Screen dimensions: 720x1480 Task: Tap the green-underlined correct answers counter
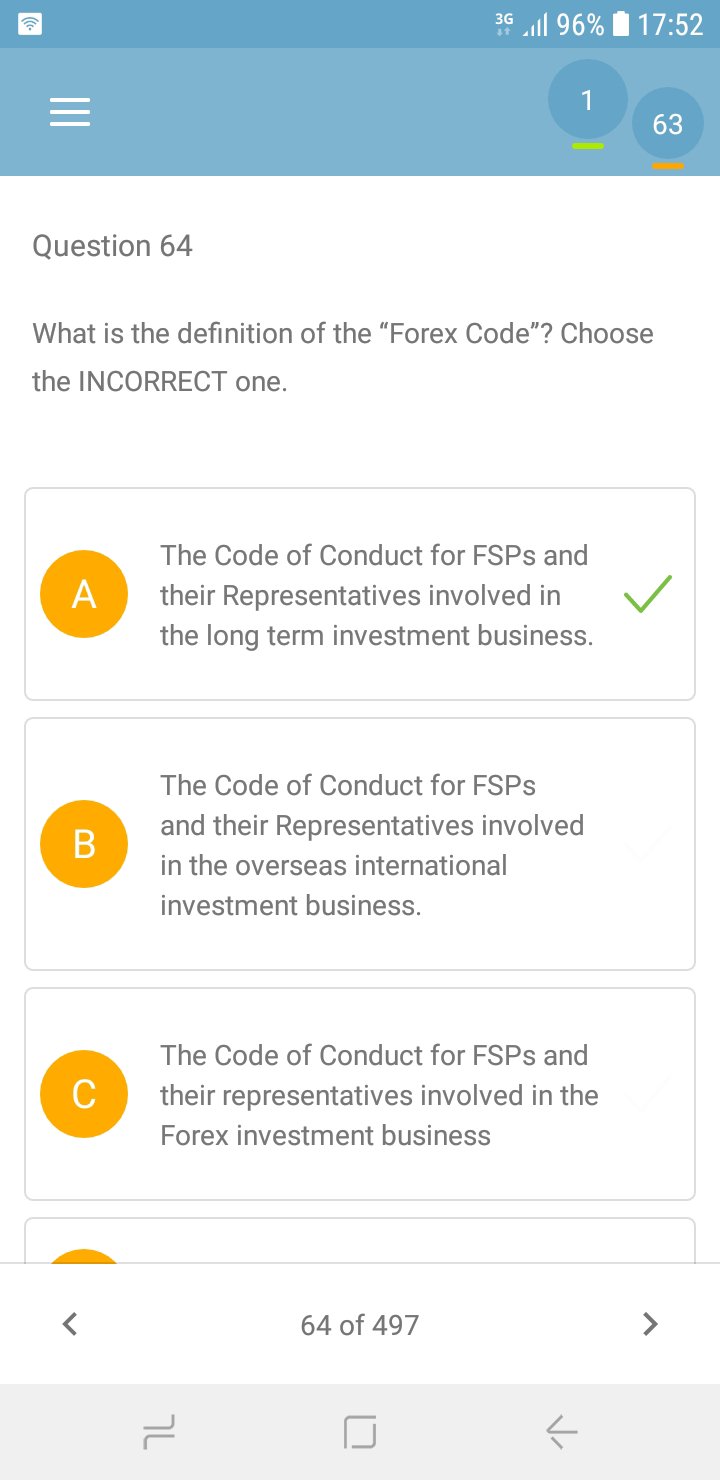pyautogui.click(x=587, y=102)
